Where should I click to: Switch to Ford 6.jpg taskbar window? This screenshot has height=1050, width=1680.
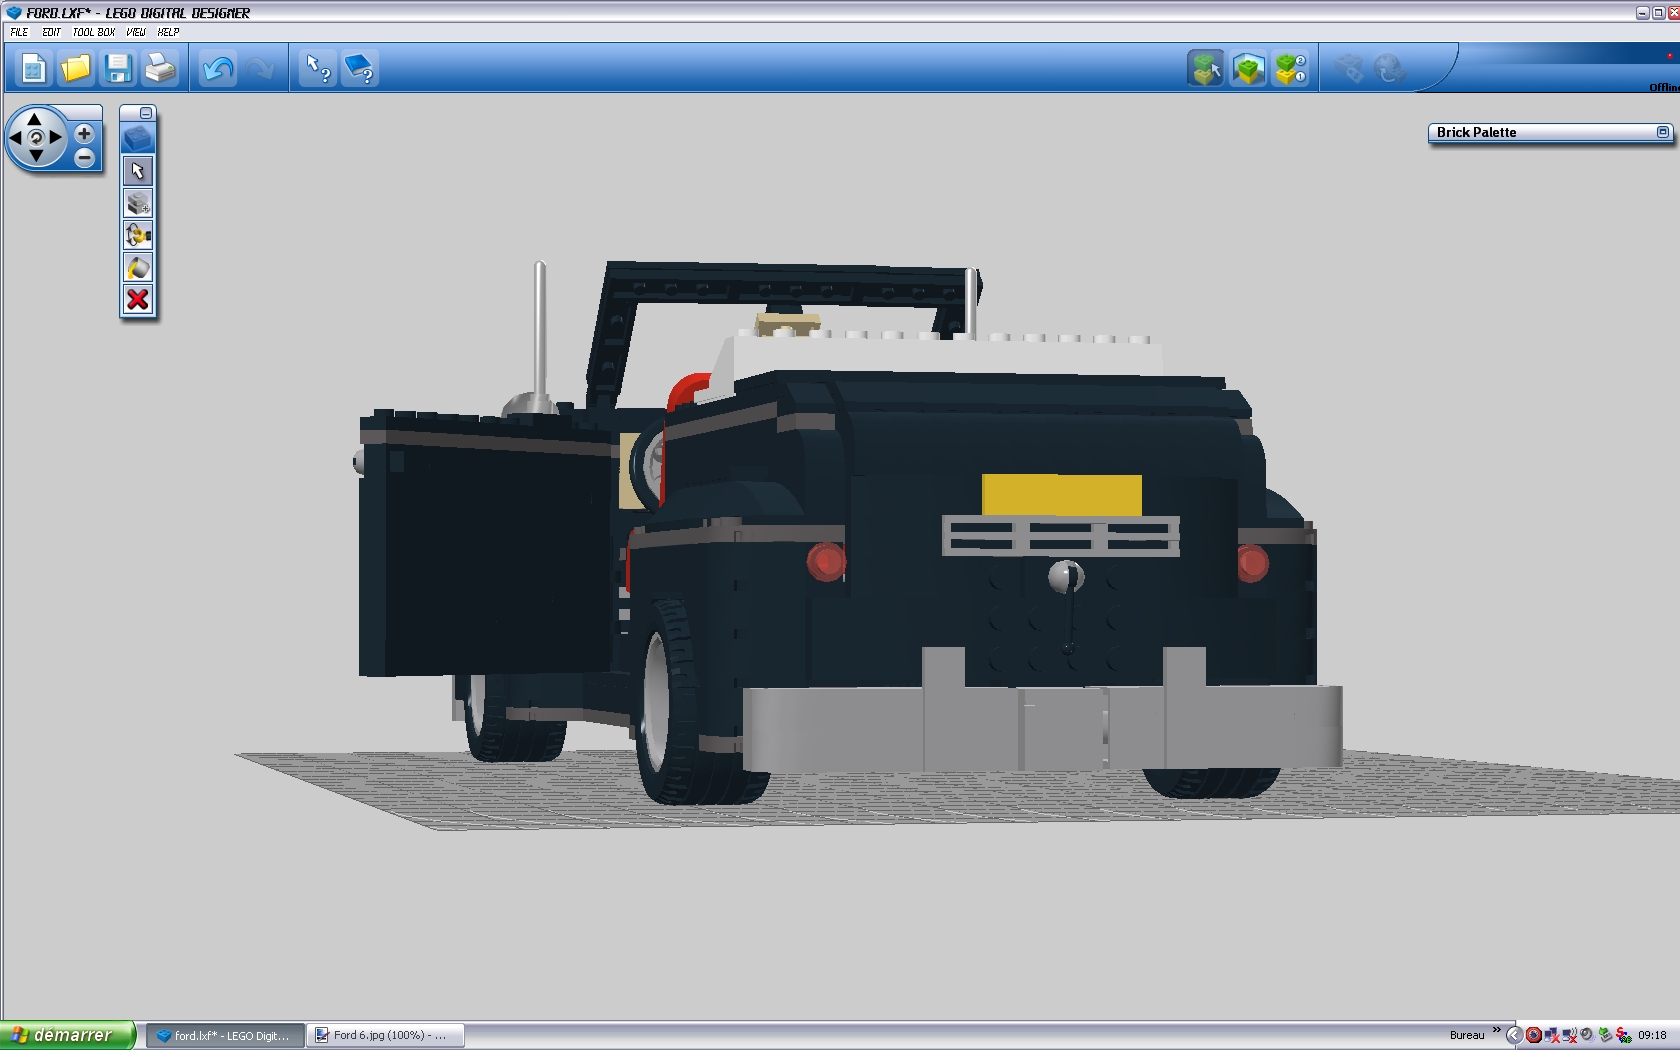coord(385,1035)
